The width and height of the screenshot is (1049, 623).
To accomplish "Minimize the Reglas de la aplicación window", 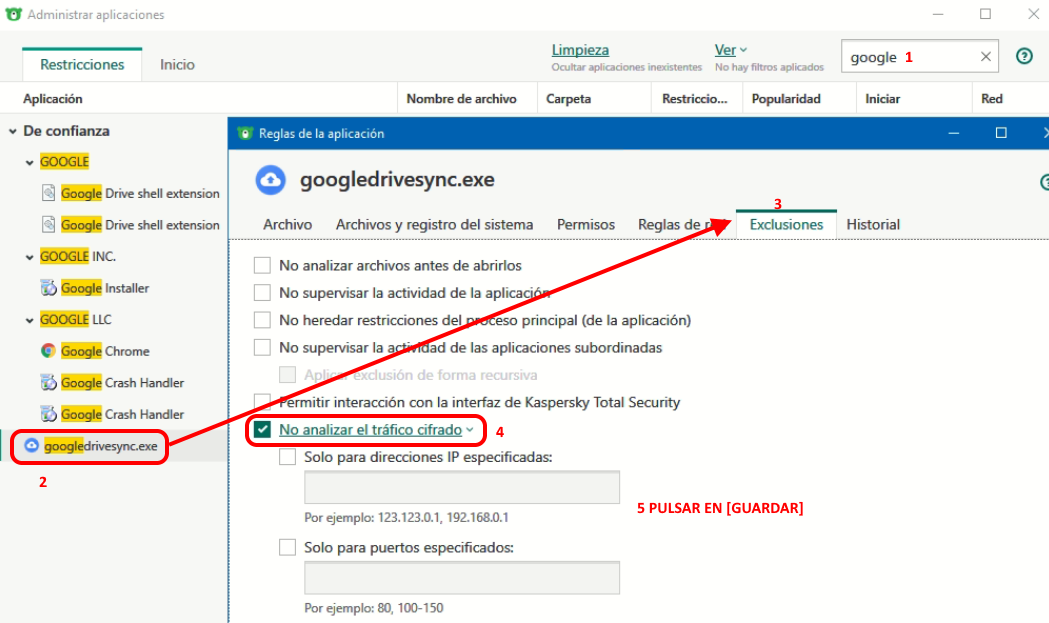I will pos(953,133).
